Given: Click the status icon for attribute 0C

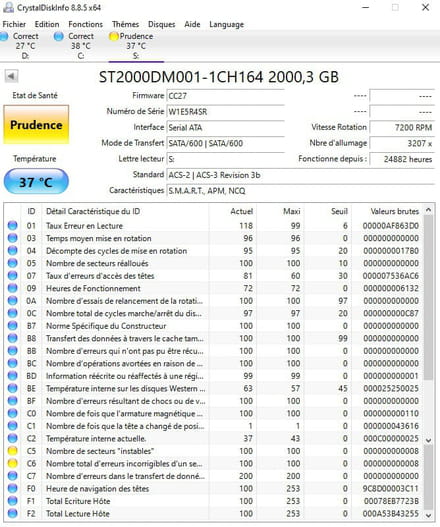Looking at the screenshot, I should pos(12,313).
